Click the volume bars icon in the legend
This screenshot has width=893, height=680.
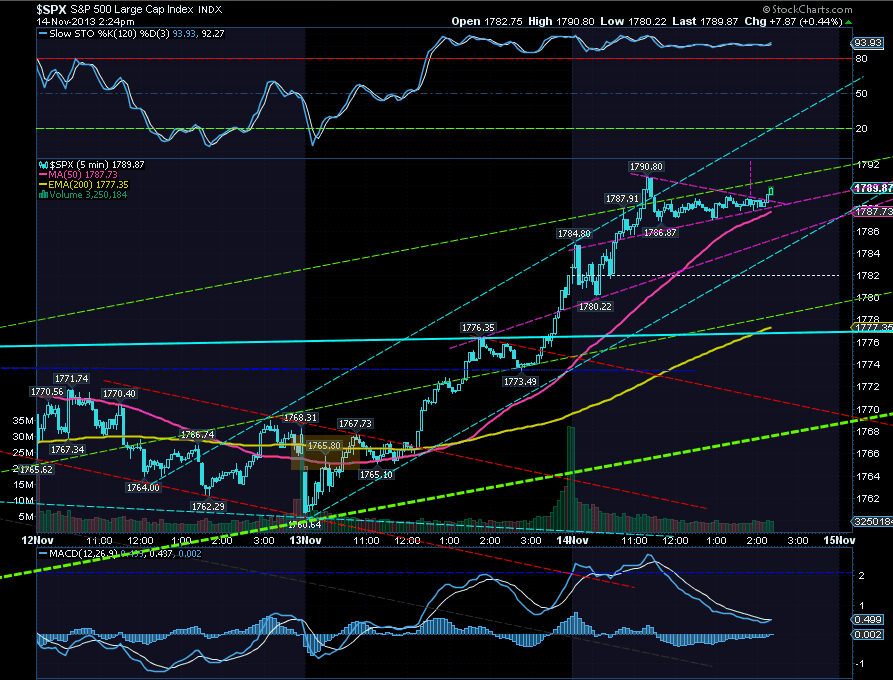click(x=43, y=195)
